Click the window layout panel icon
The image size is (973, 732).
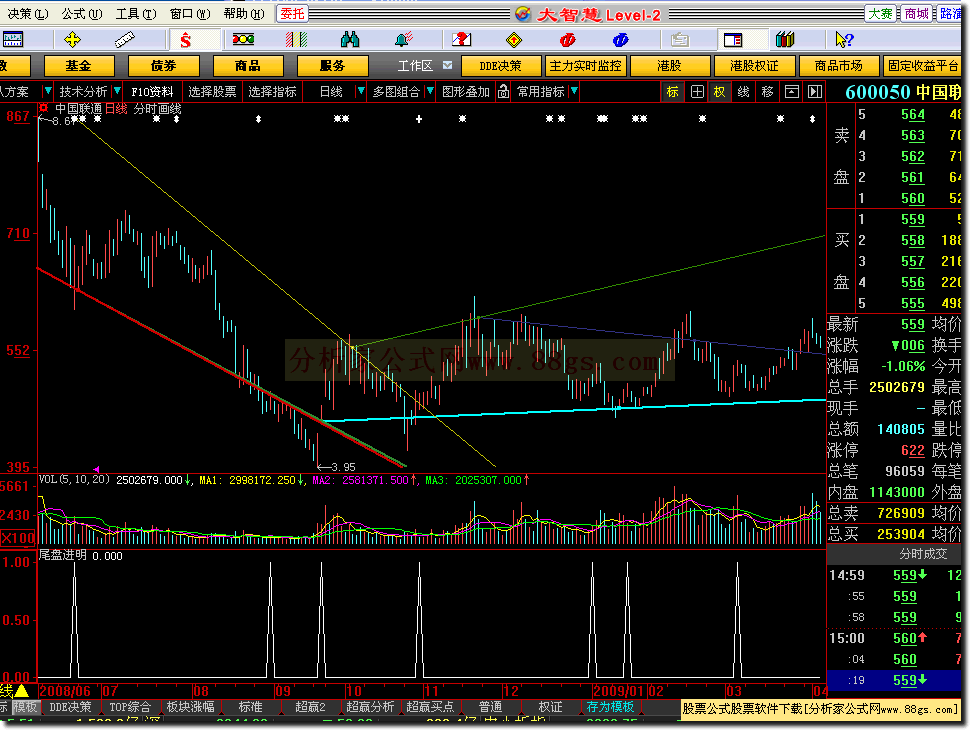(733, 40)
